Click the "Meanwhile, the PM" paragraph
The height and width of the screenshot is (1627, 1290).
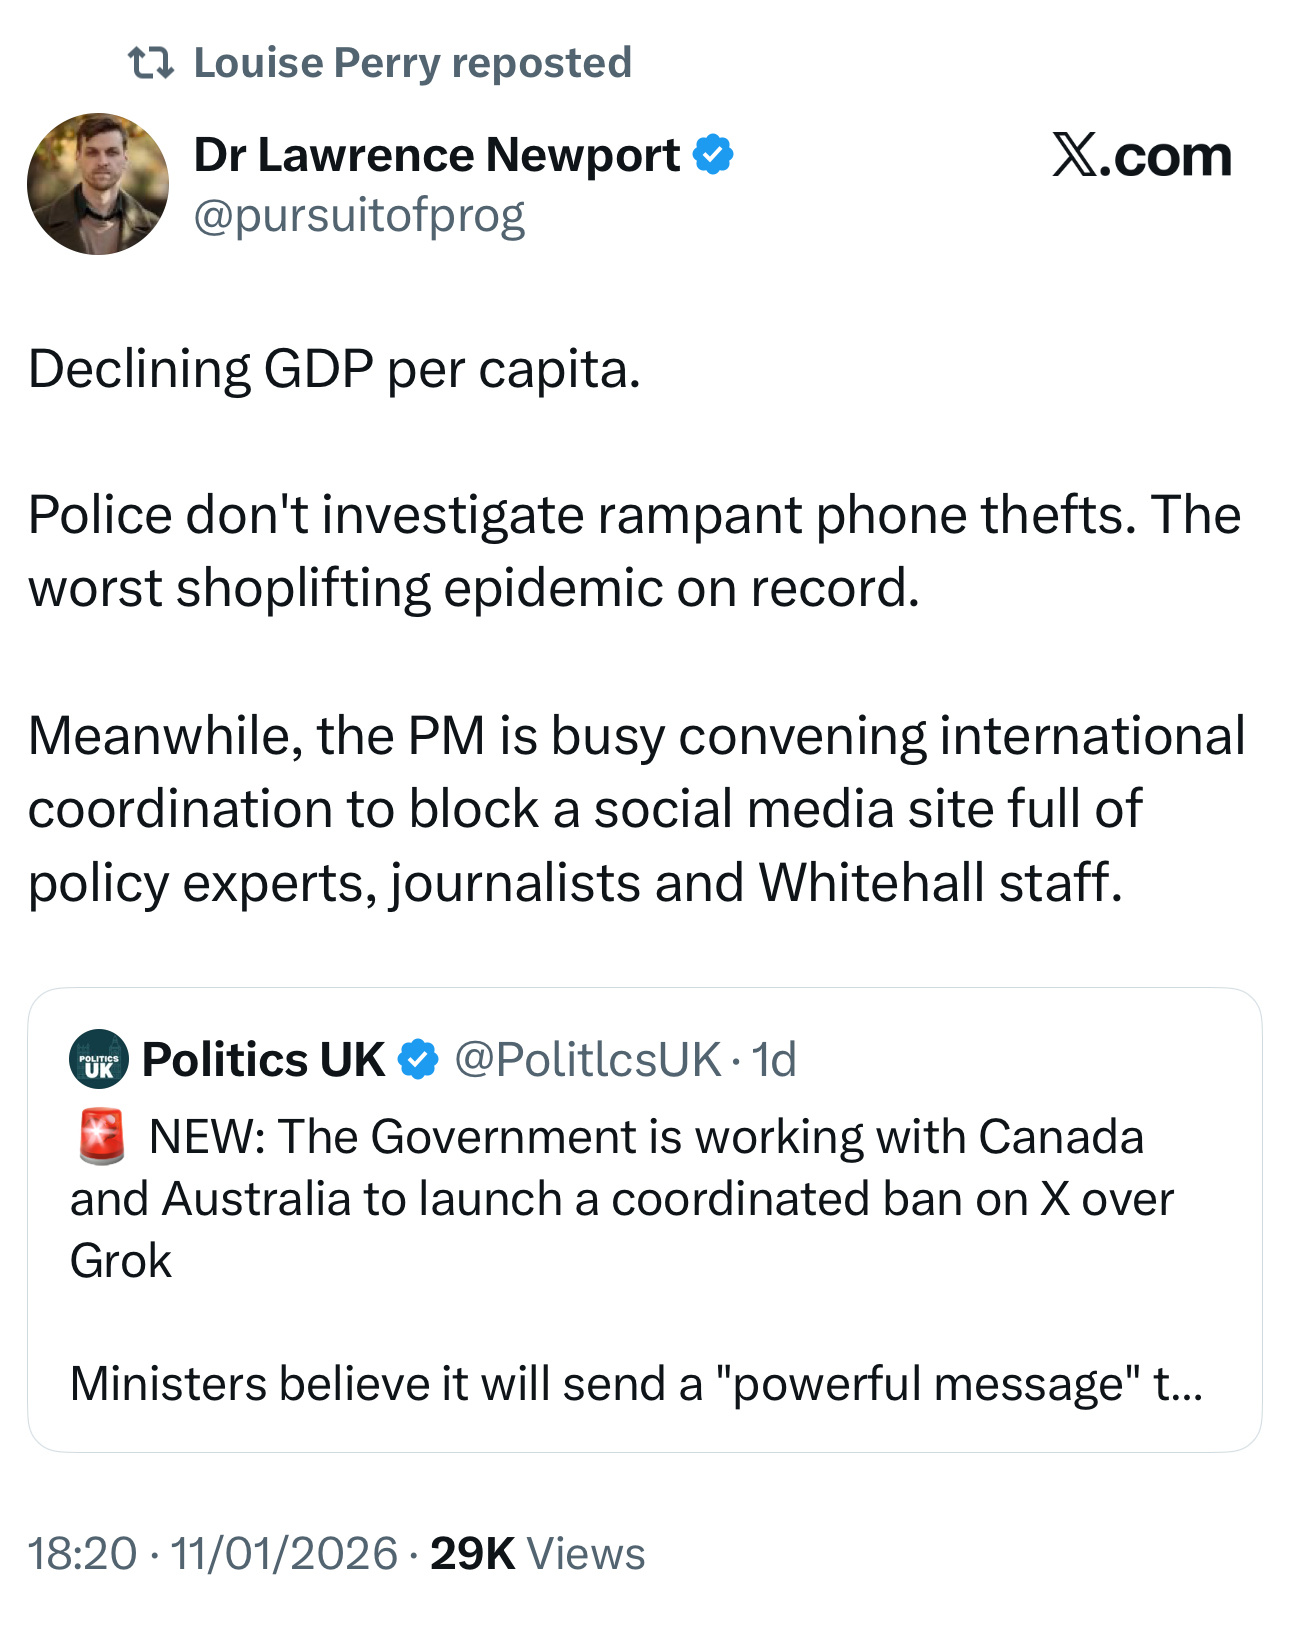click(x=636, y=809)
